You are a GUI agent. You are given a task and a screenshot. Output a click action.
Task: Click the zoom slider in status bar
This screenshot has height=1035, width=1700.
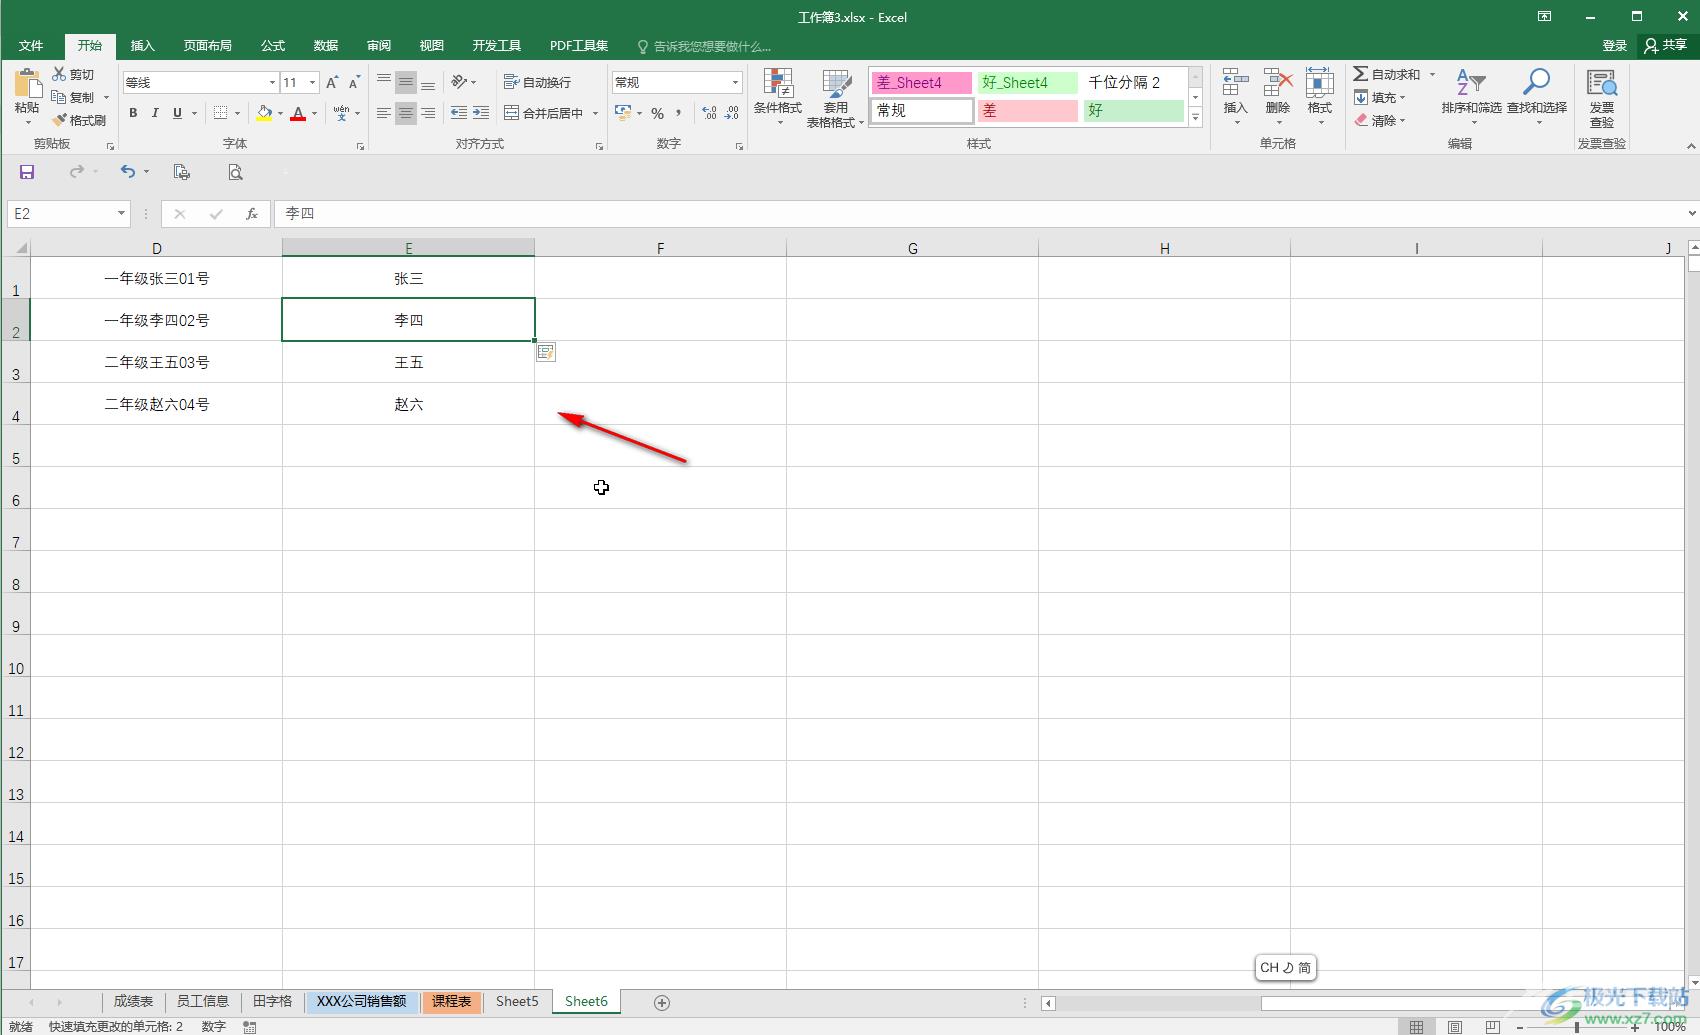1576,1026
